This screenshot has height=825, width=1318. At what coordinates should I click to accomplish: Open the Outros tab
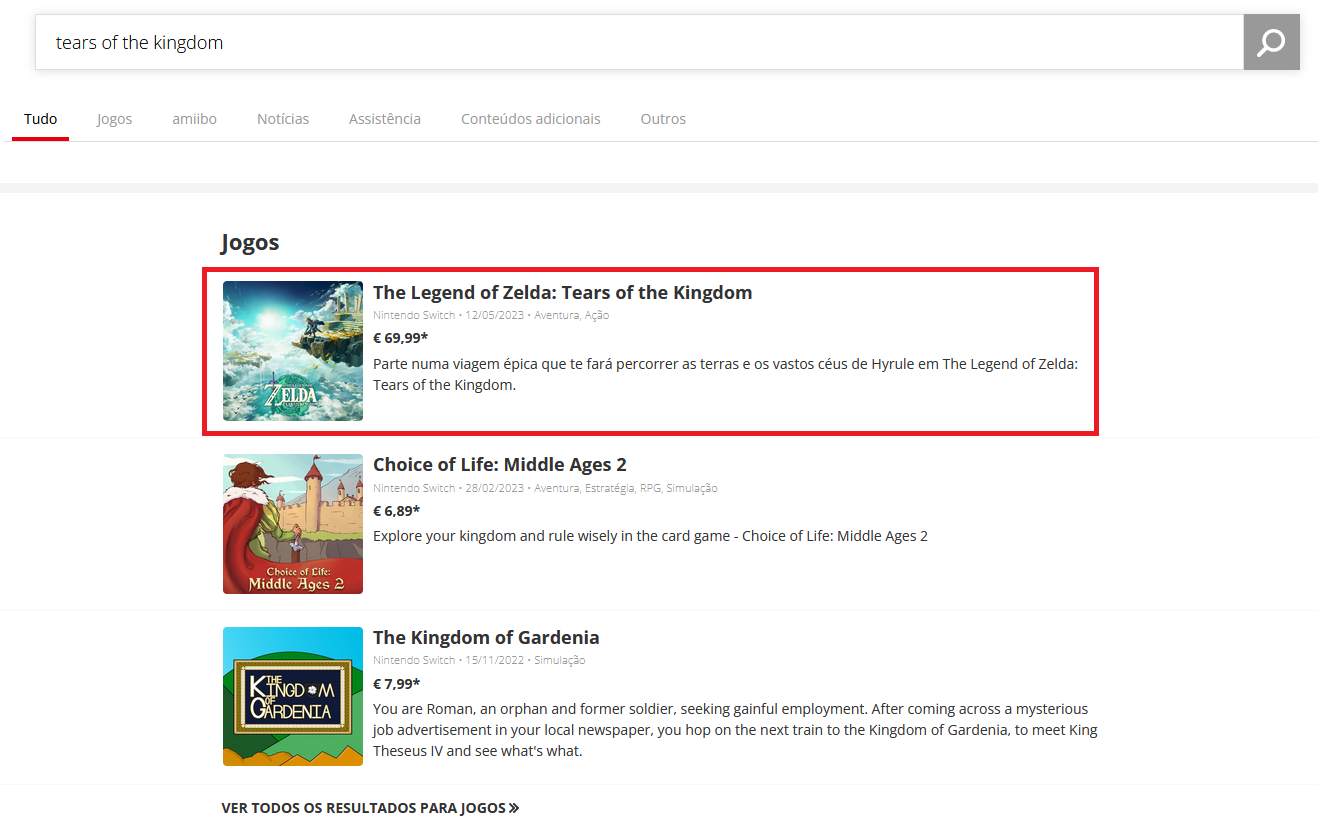tap(663, 119)
